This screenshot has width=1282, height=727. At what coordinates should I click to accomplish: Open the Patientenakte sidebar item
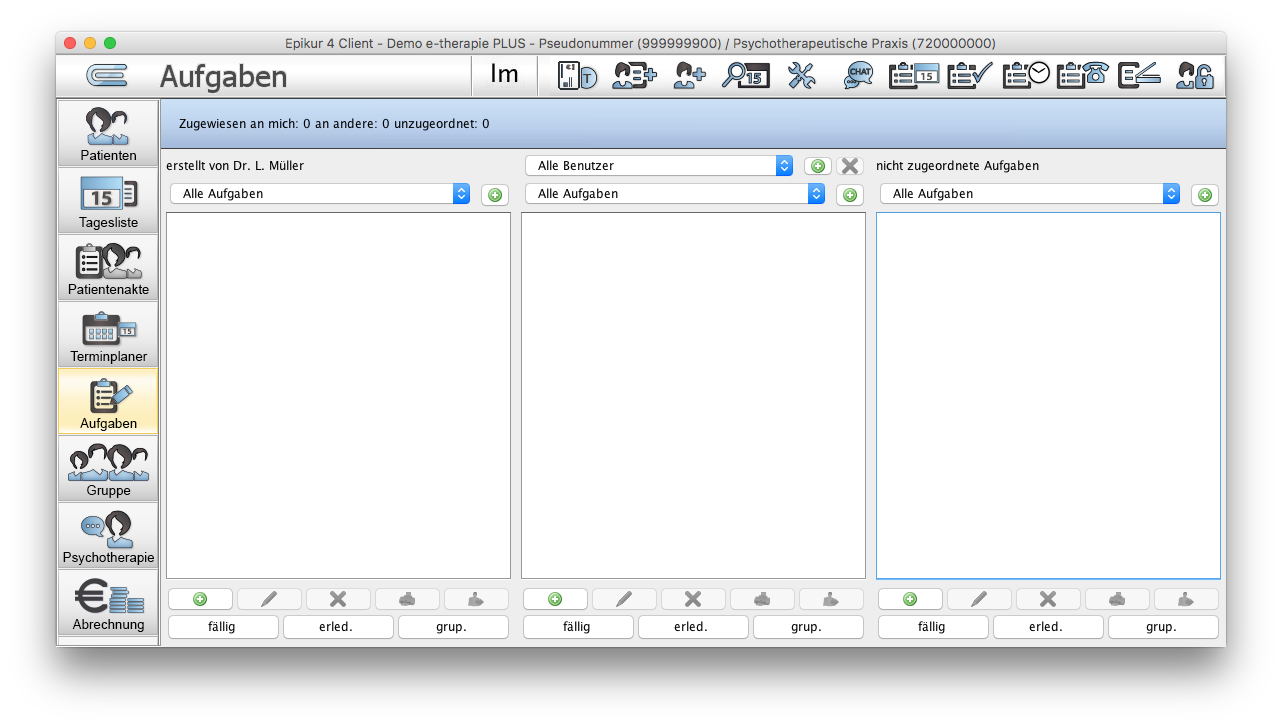[x=108, y=267]
